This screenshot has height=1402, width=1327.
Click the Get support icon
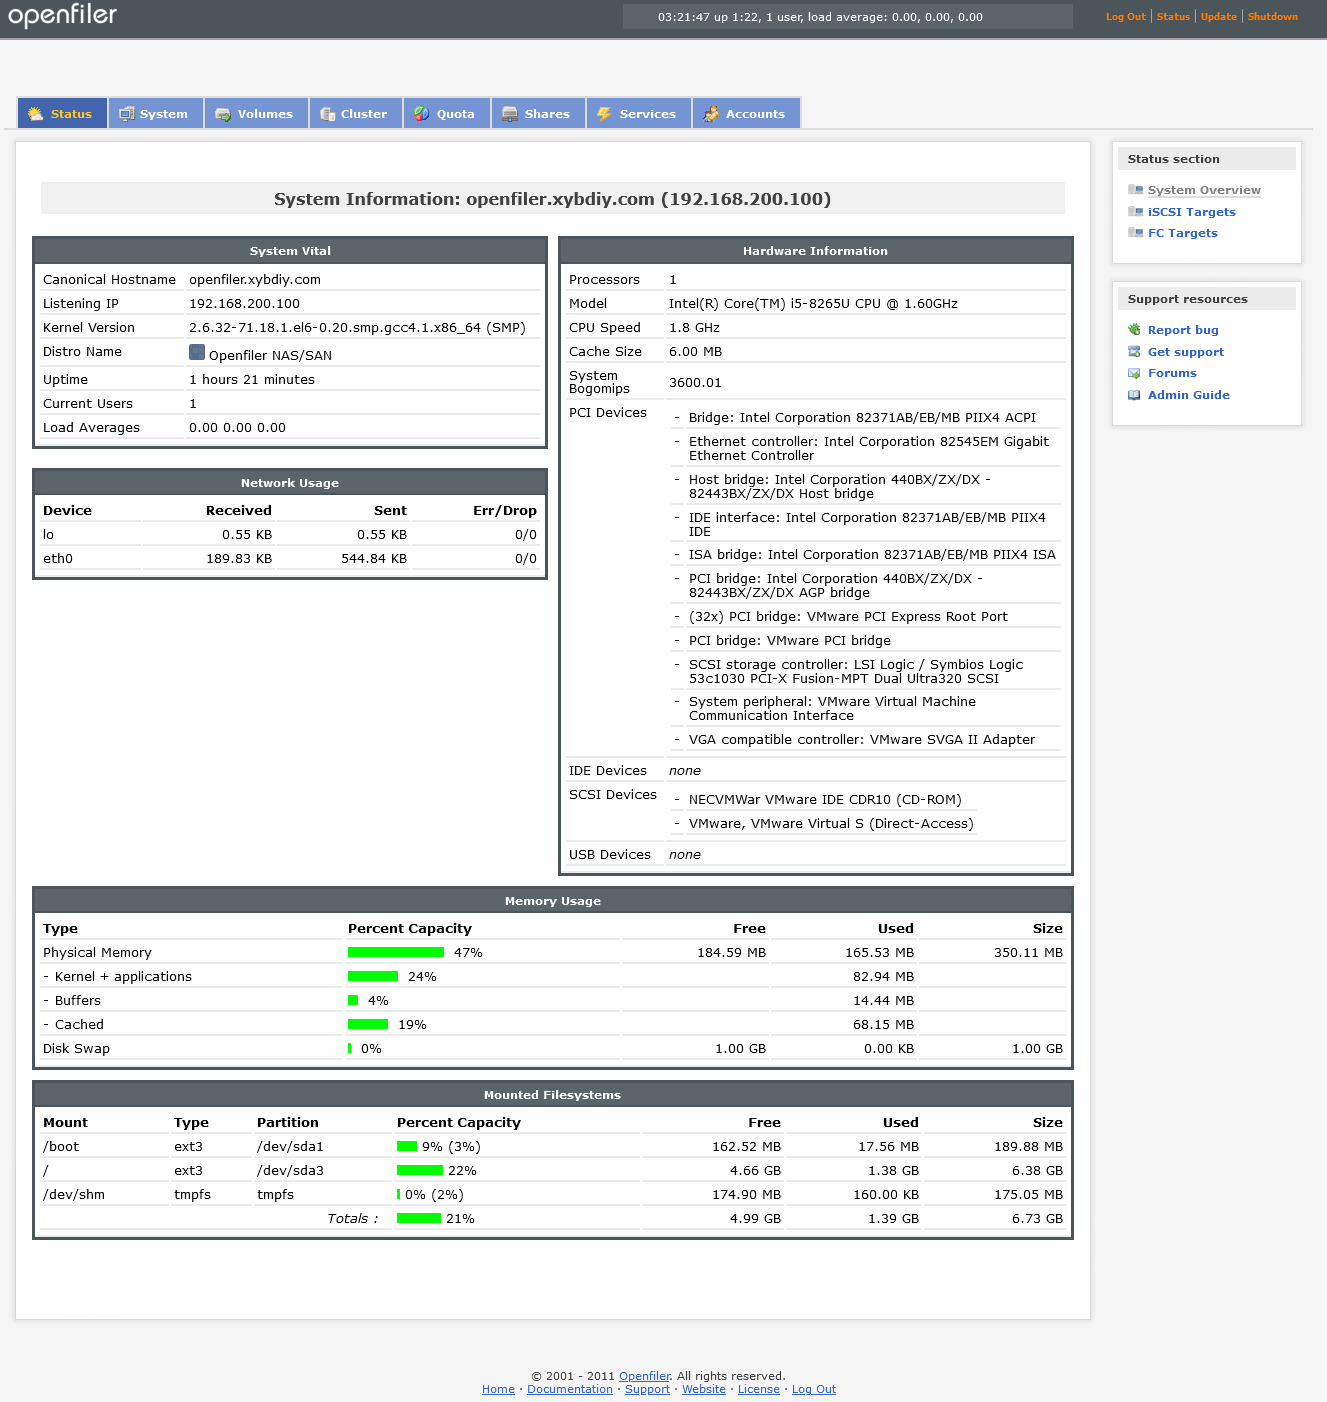click(x=1134, y=351)
